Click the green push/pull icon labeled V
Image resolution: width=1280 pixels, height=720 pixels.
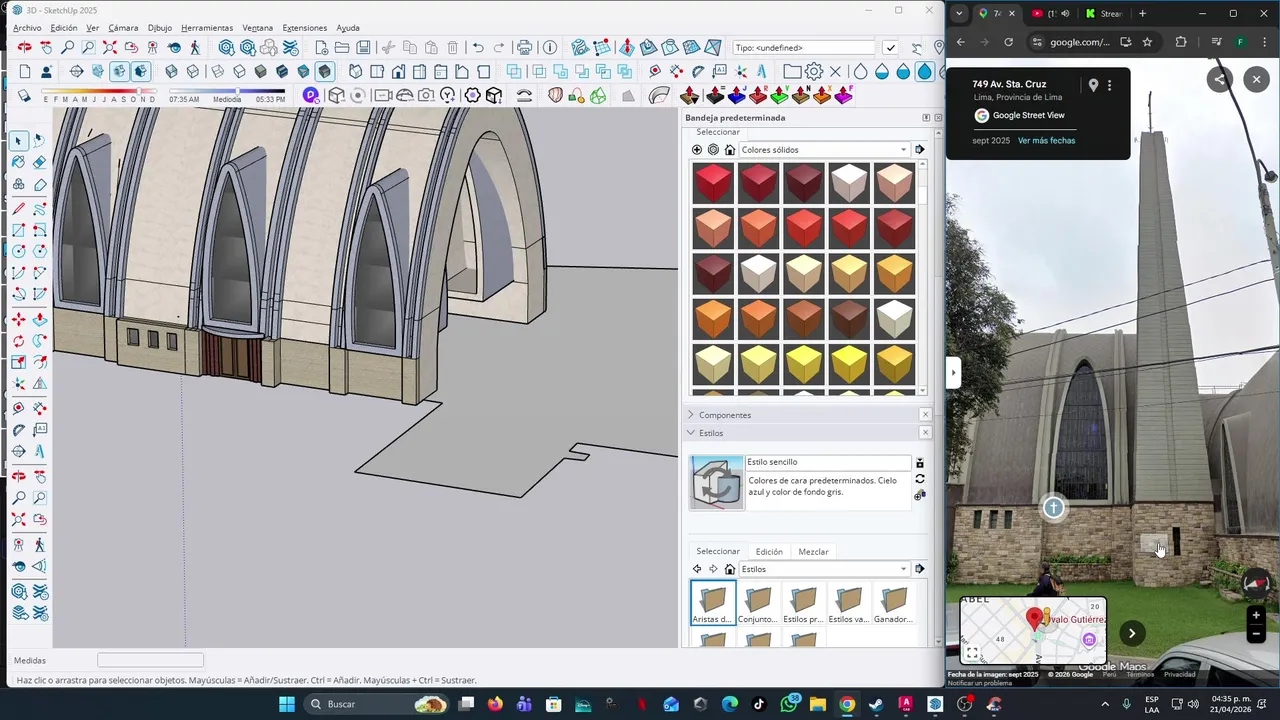pos(779,95)
